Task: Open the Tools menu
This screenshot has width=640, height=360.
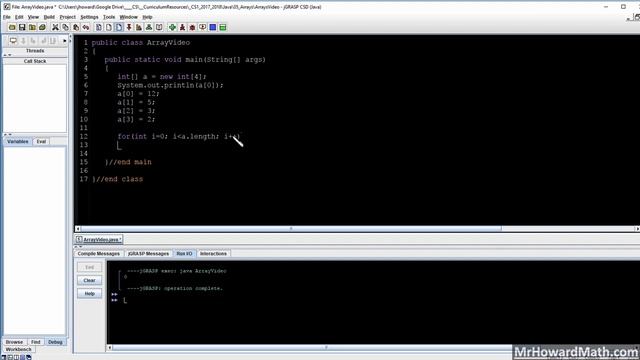Action: 109,17
